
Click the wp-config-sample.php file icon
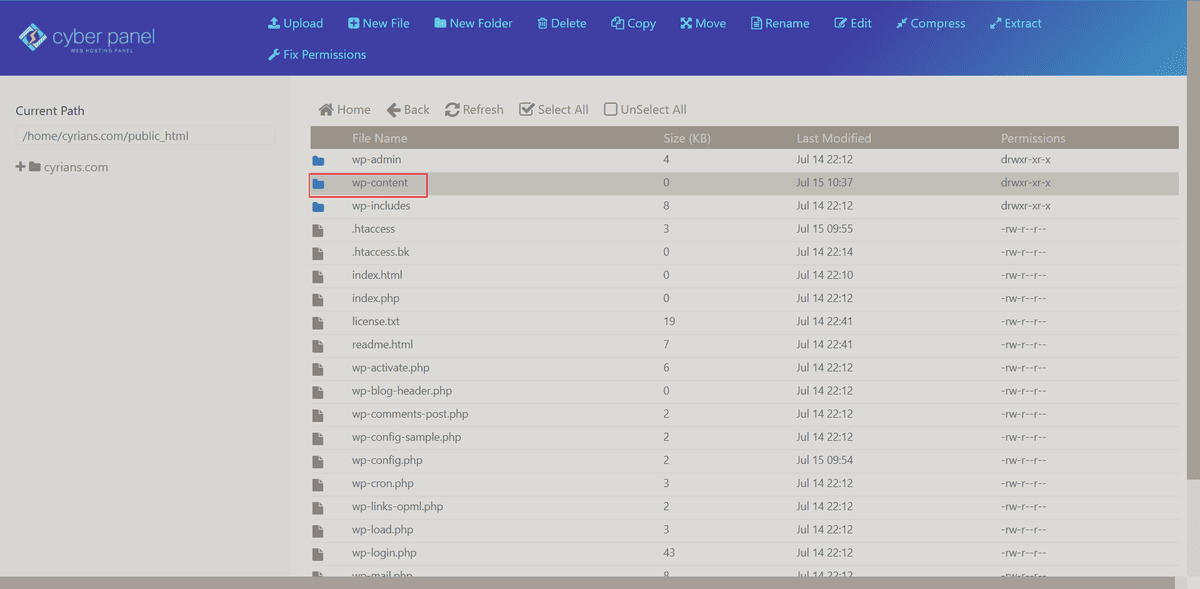point(318,437)
